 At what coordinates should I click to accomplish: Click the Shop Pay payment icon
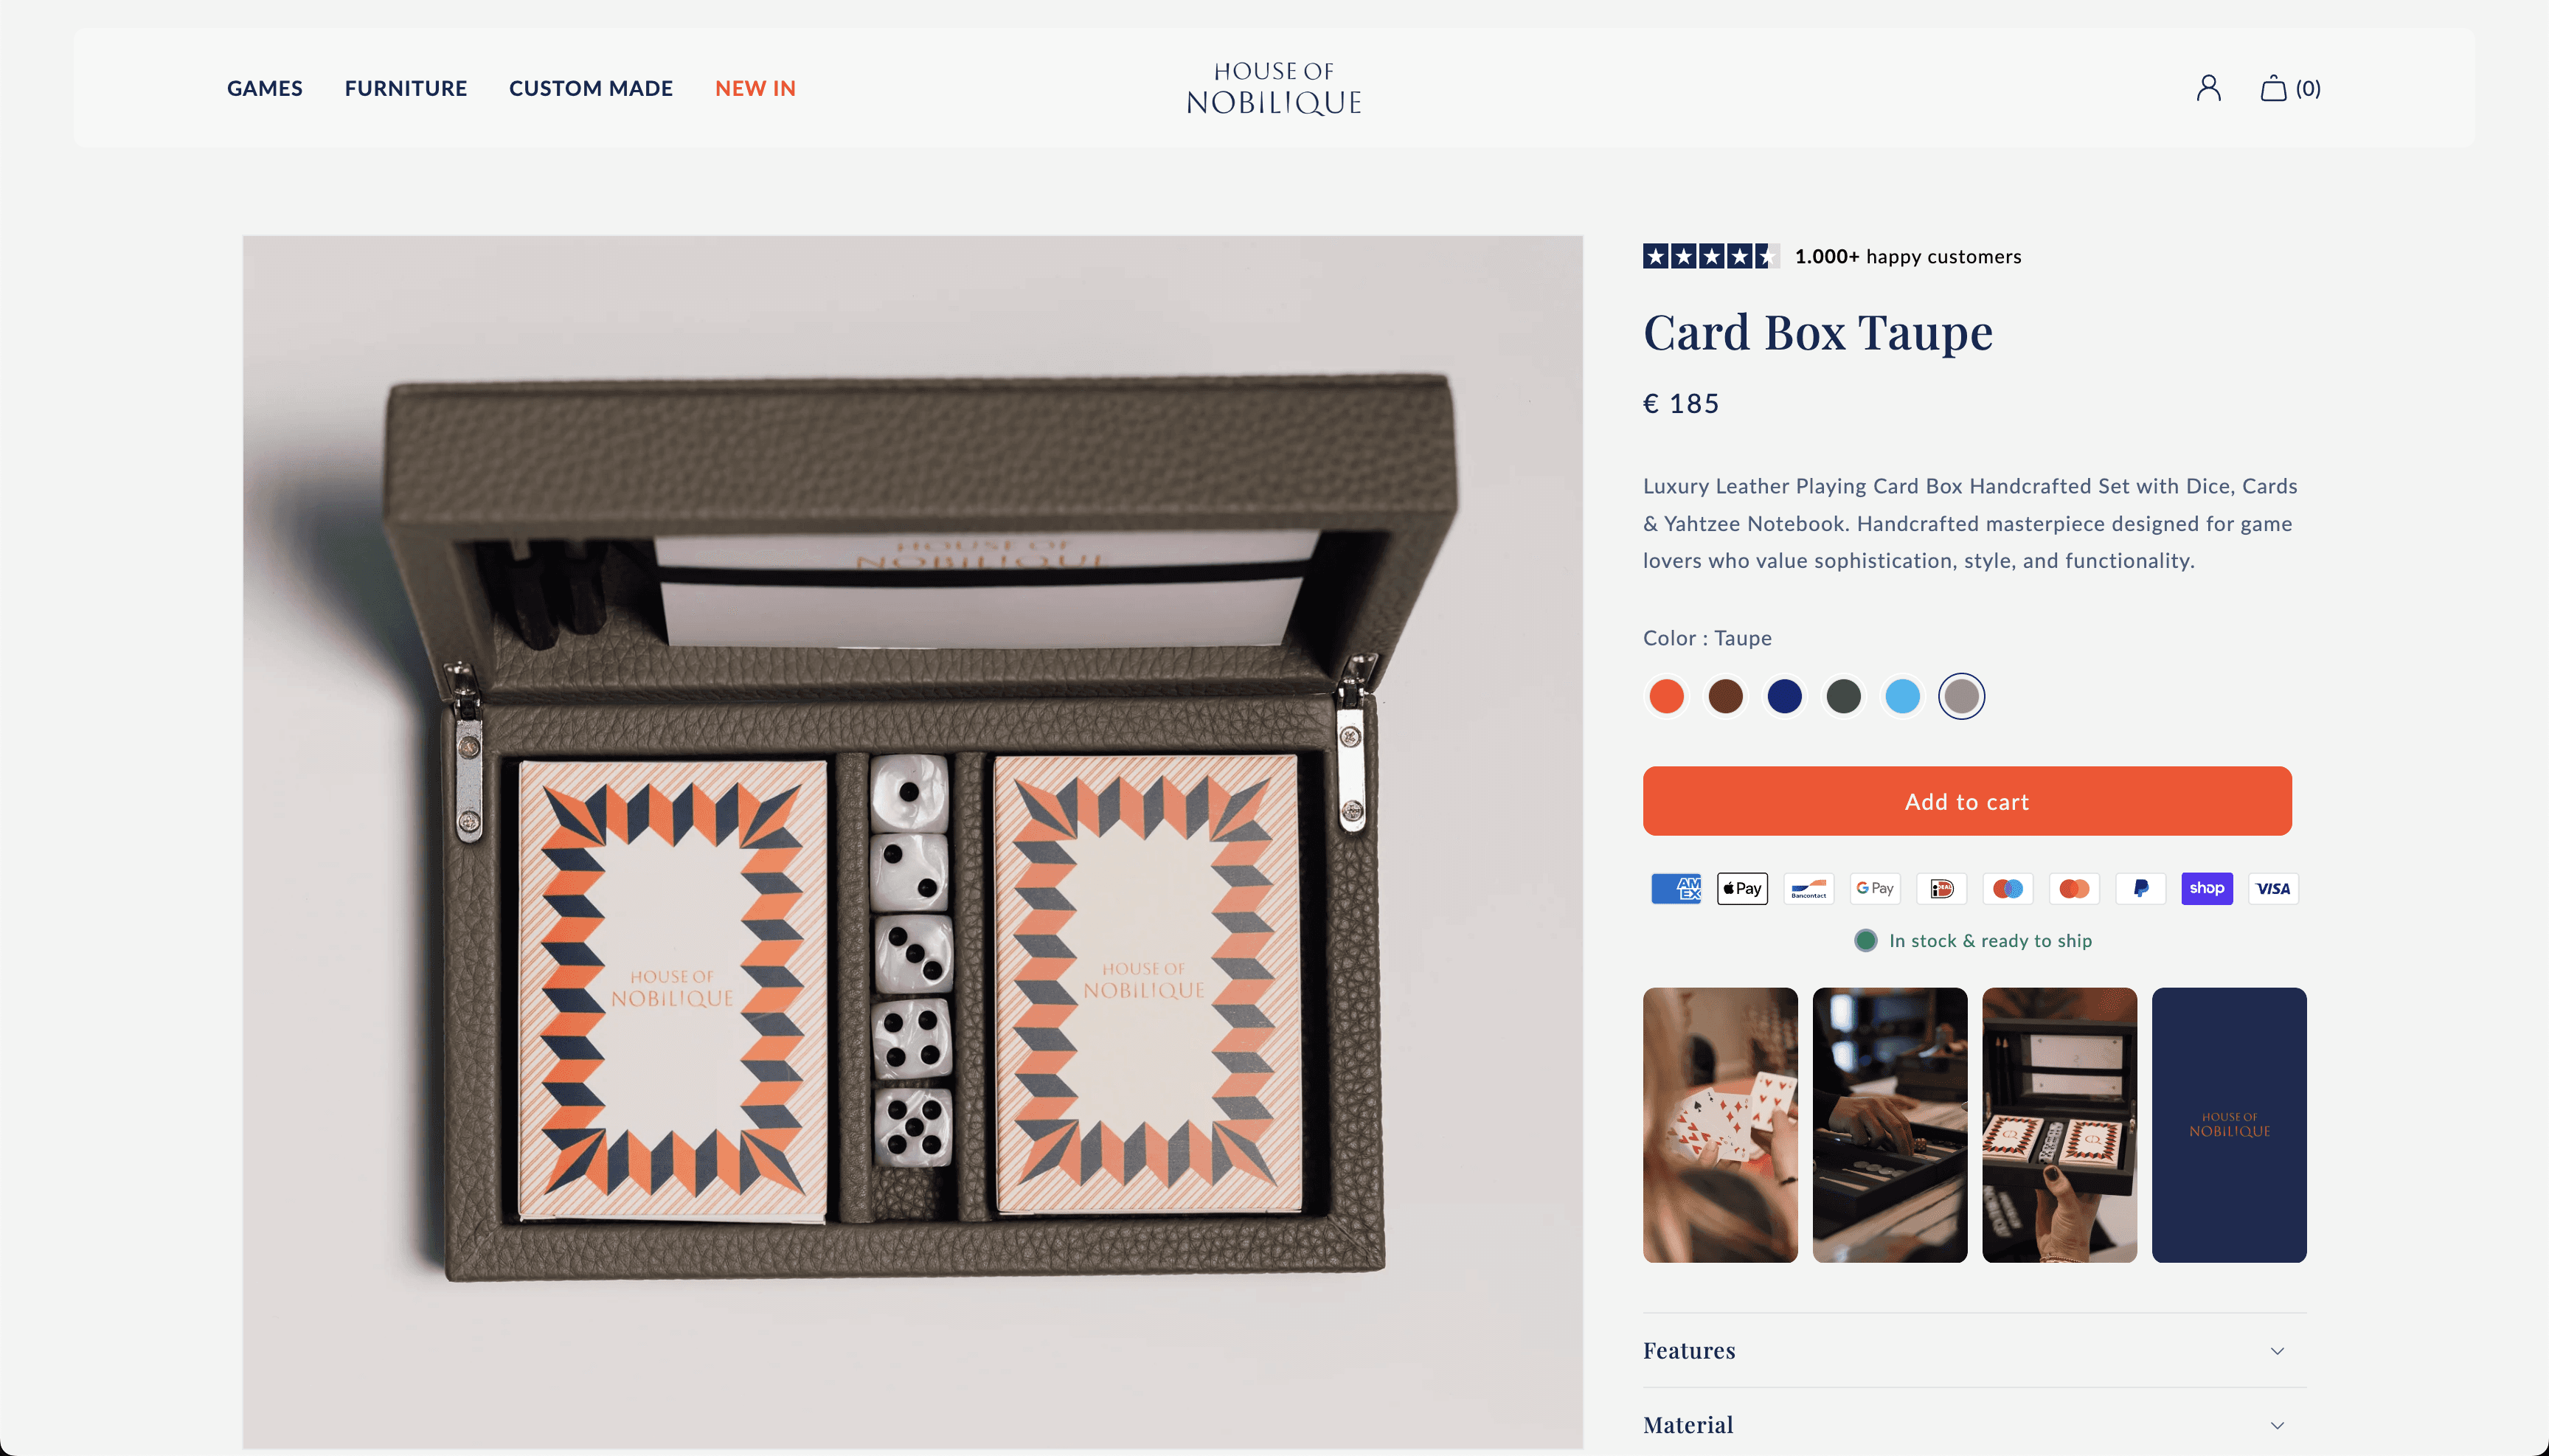tap(2207, 888)
